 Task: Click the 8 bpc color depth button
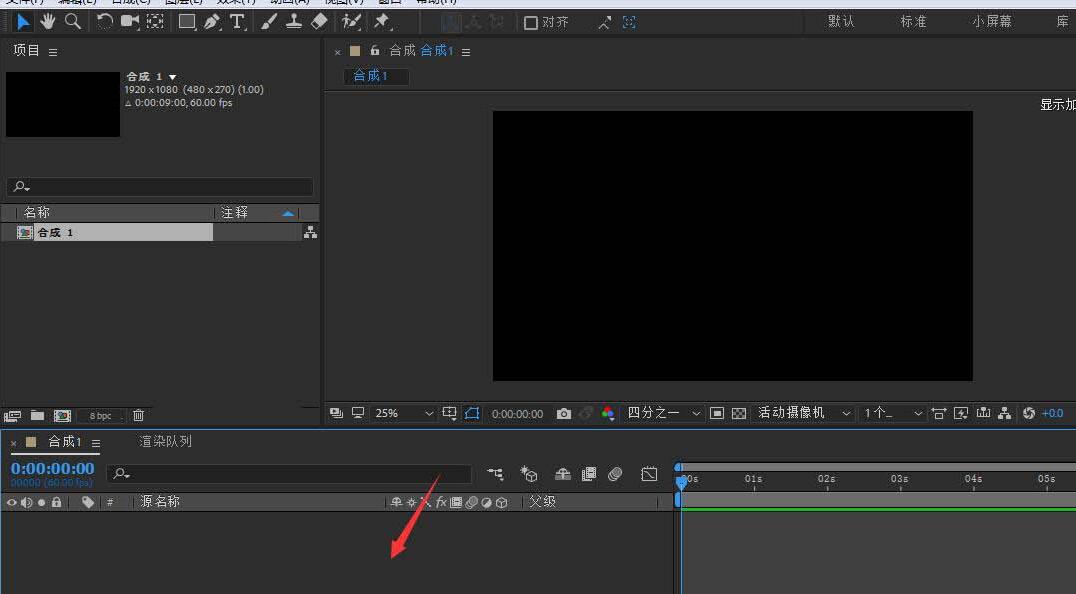[100, 416]
